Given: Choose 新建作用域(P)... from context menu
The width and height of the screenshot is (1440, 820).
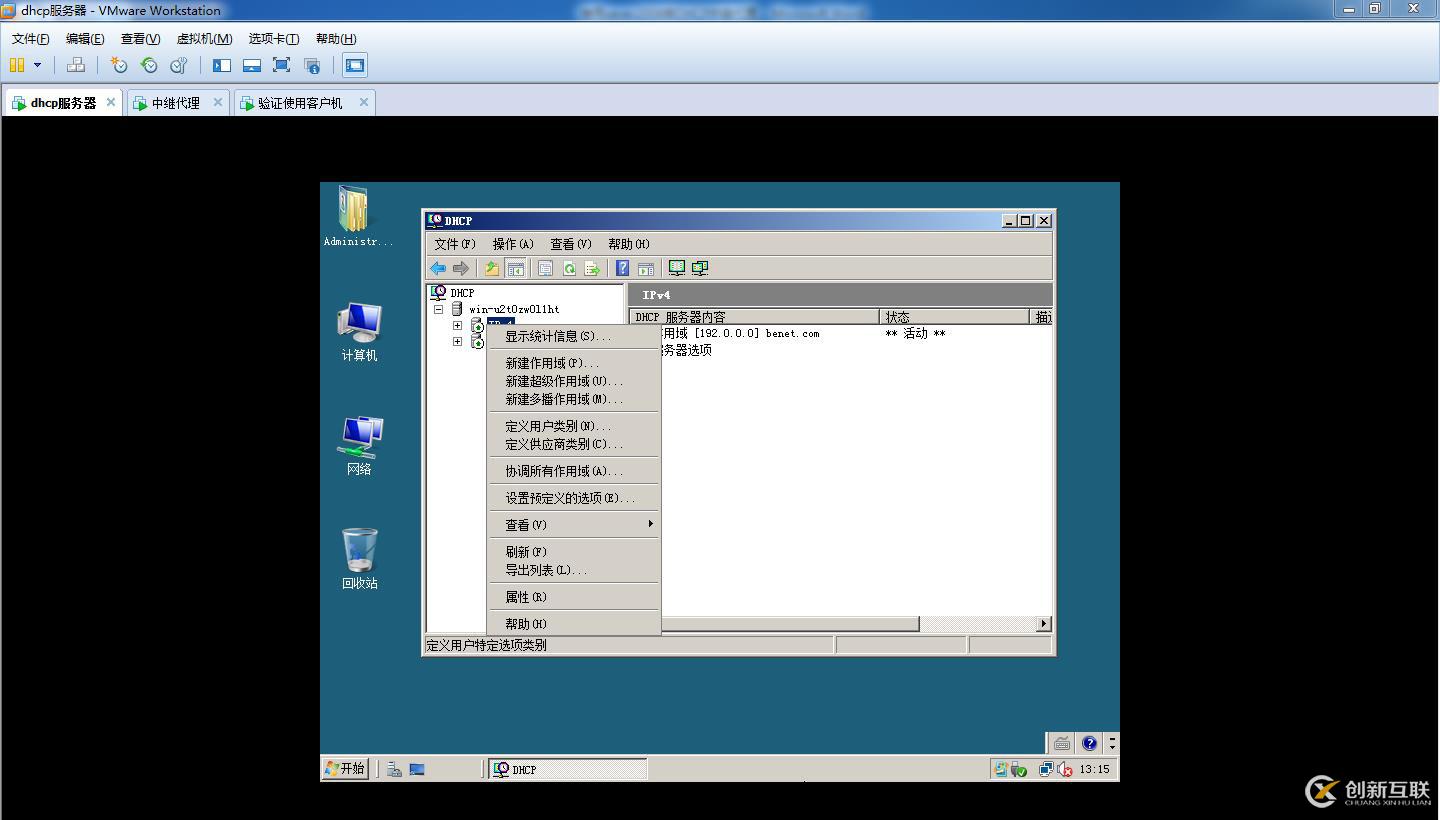Looking at the screenshot, I should [x=574, y=363].
